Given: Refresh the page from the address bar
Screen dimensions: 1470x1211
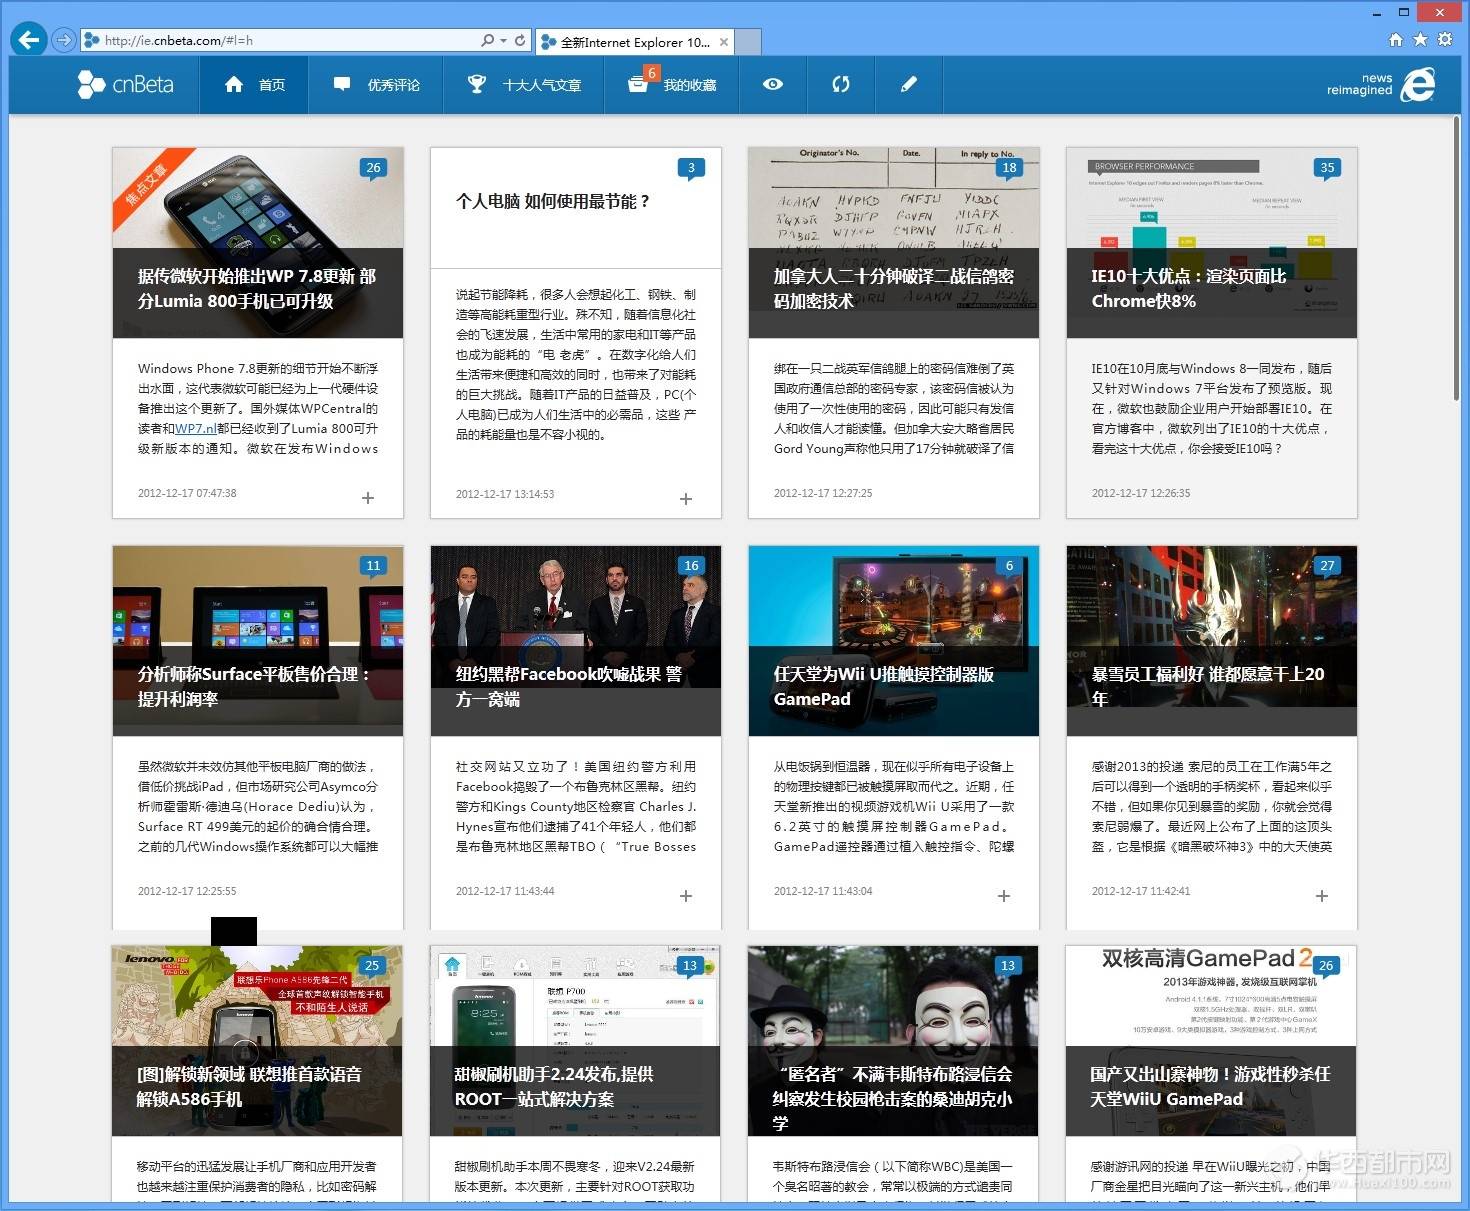Looking at the screenshot, I should click(x=520, y=40).
